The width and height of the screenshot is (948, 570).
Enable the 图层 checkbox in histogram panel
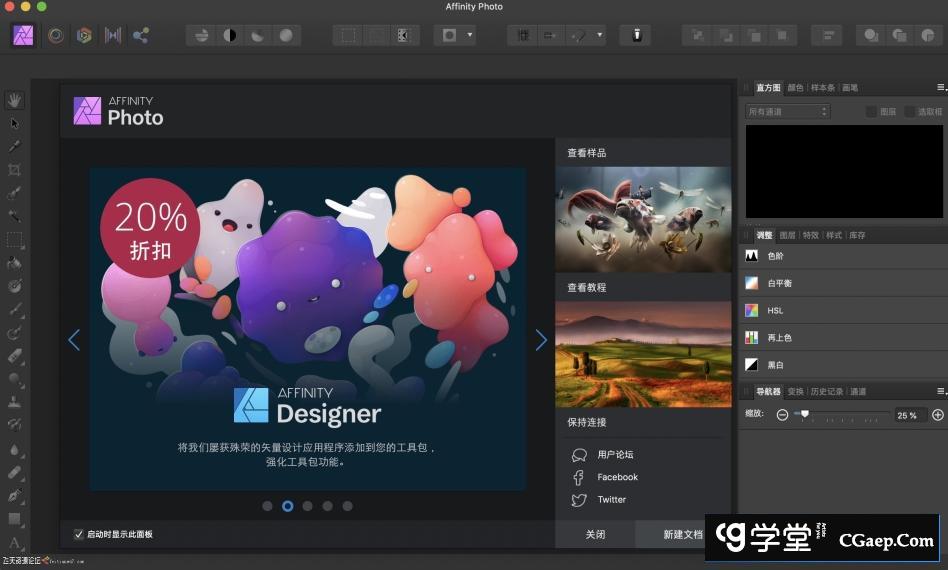point(871,112)
